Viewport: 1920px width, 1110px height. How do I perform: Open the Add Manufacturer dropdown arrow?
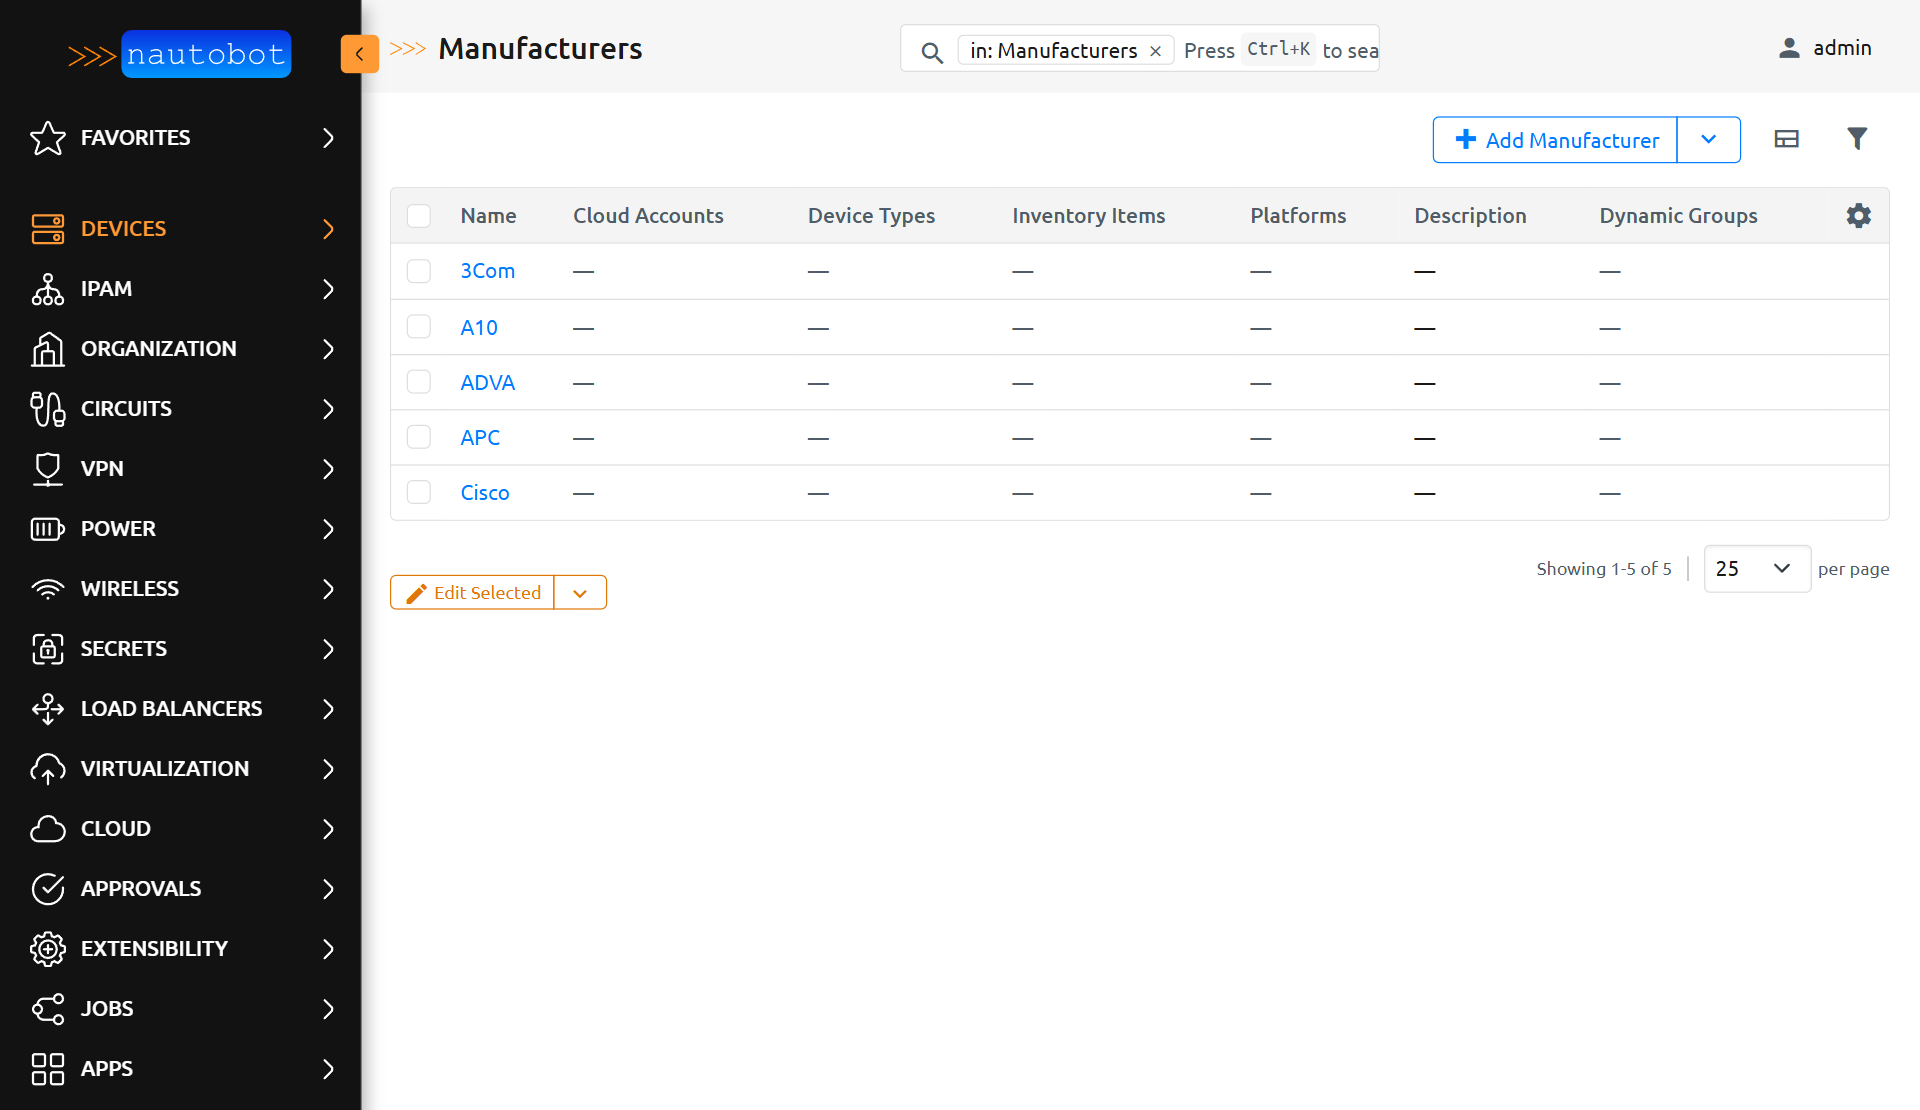click(1708, 140)
